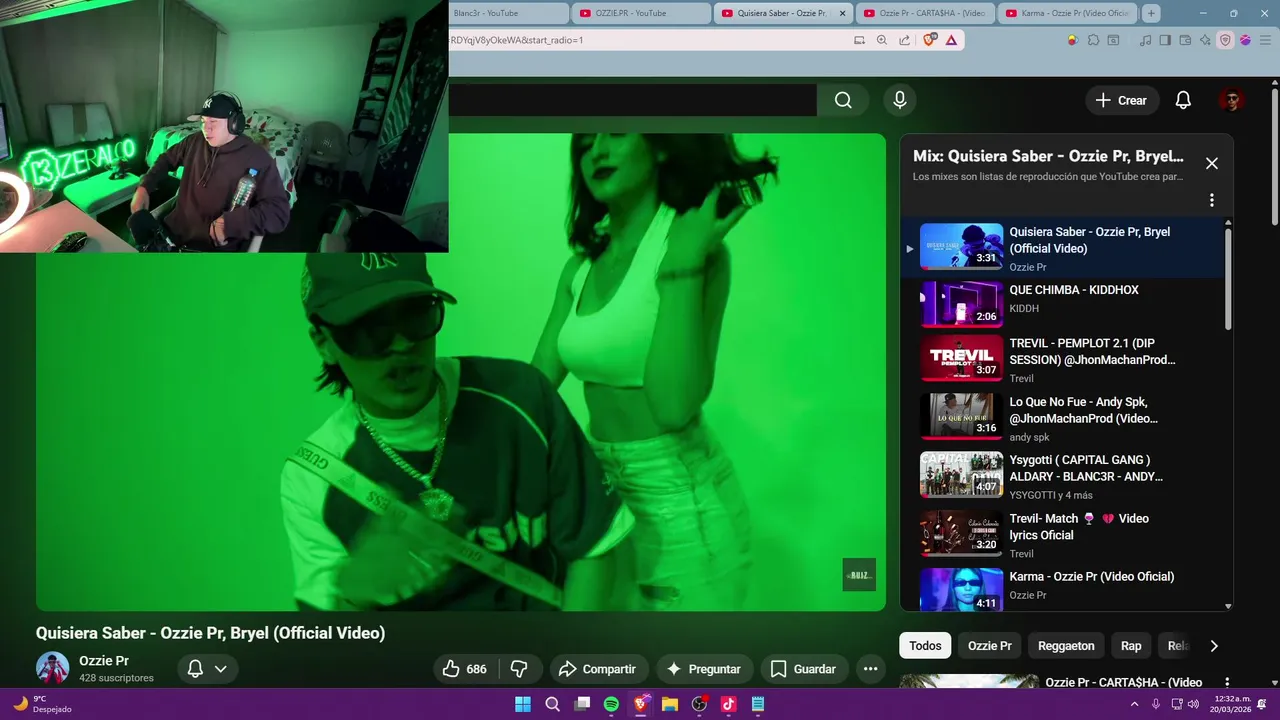Select the Ozzie Pr filter chip
The image size is (1280, 720).
989,646
